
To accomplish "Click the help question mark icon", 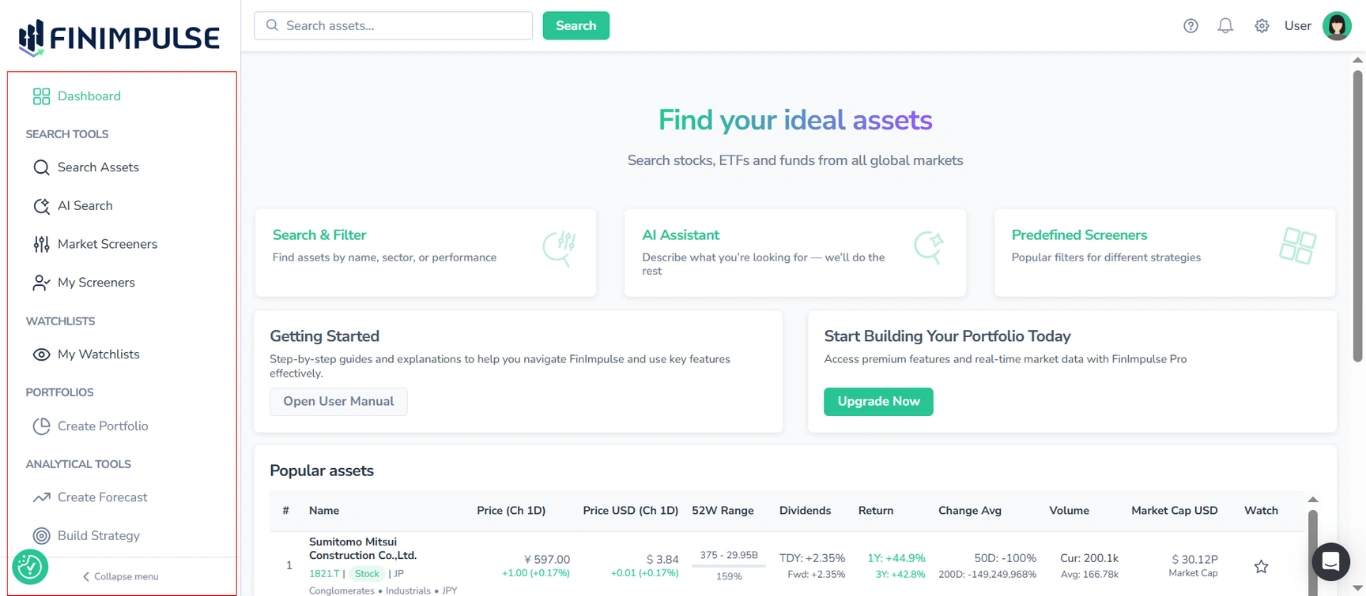I will pyautogui.click(x=1190, y=26).
